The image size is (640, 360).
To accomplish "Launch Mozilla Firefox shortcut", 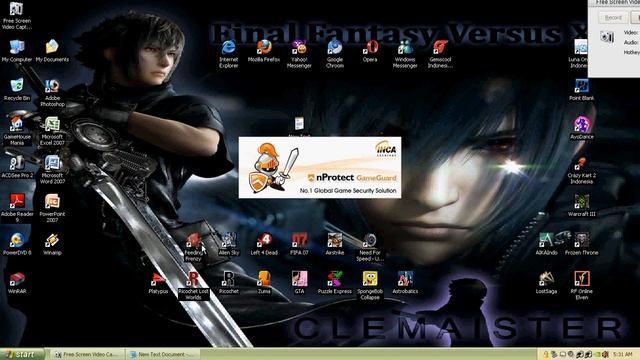I will click(264, 51).
